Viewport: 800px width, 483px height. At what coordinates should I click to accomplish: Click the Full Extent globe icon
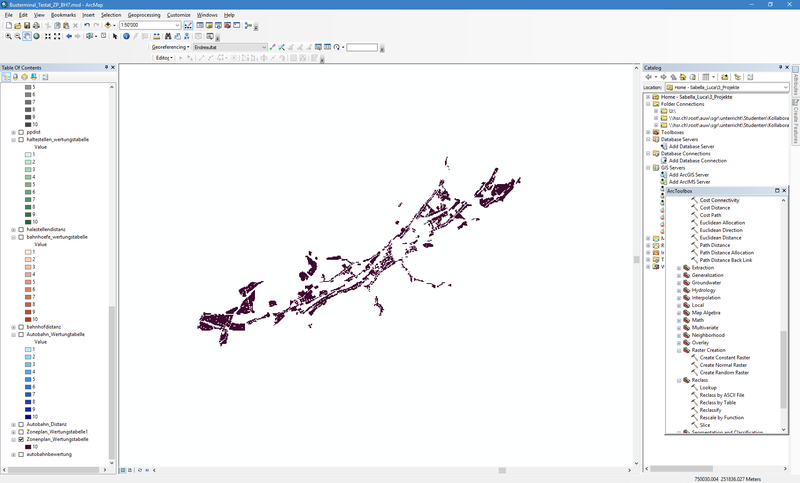(x=36, y=36)
